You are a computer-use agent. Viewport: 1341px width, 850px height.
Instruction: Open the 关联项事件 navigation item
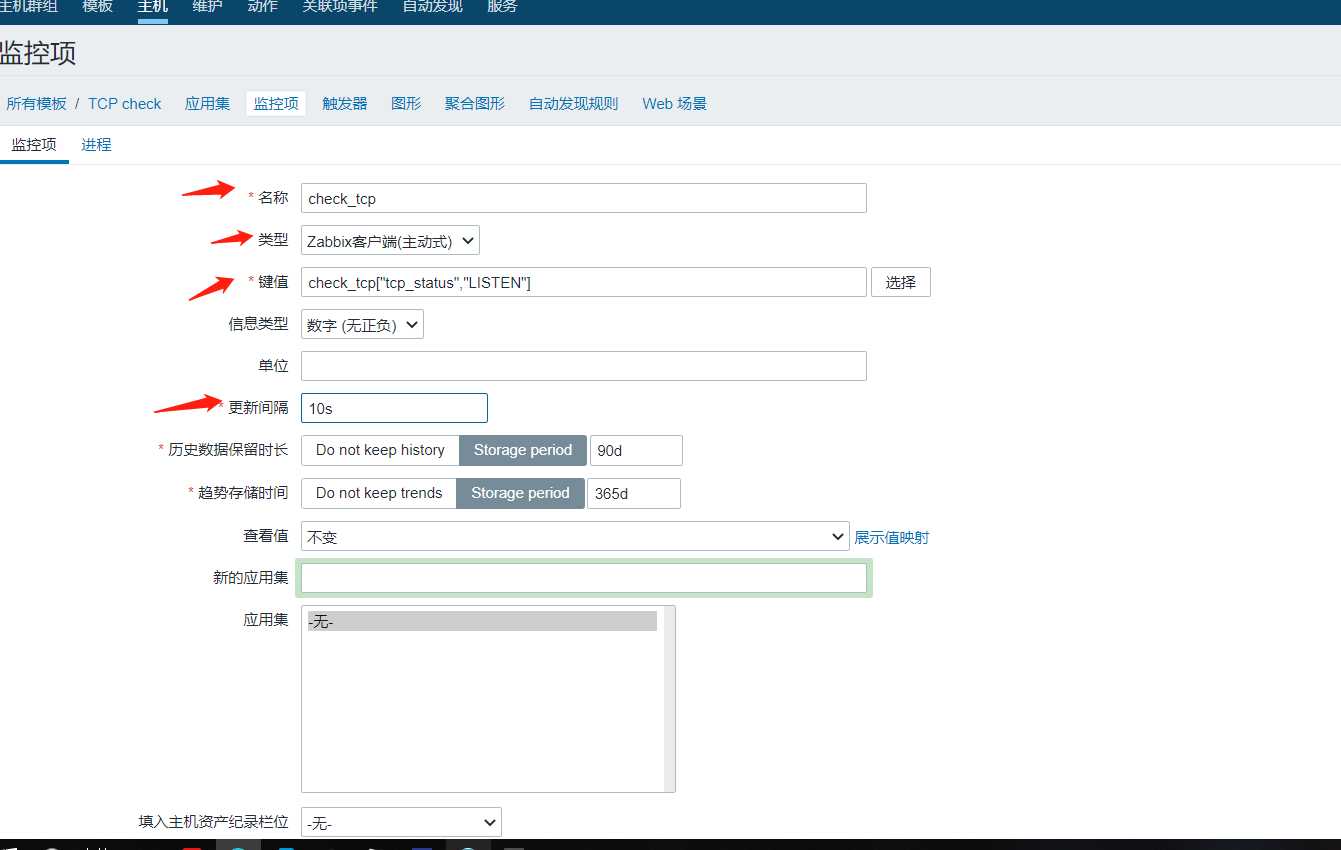(x=340, y=7)
